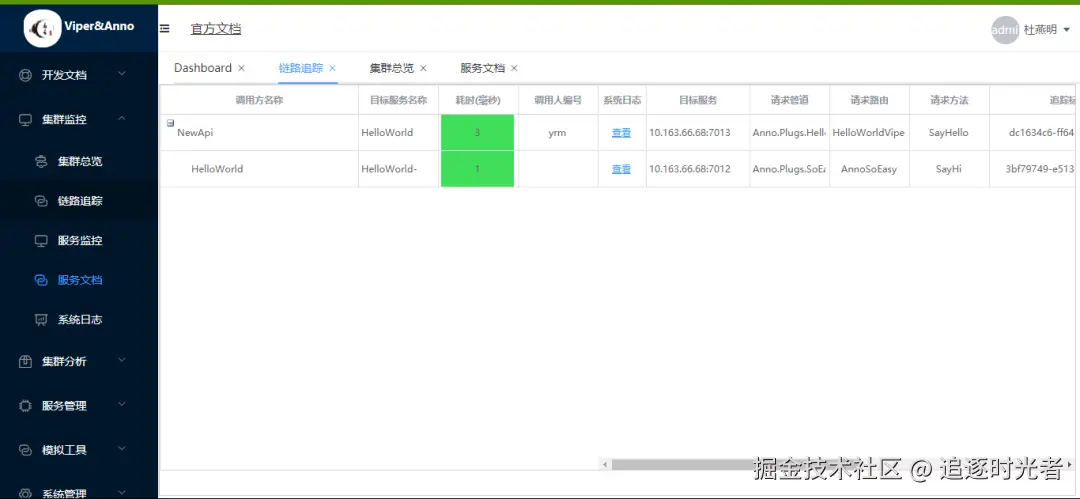Click the hamburger menu collapse icon

tap(164, 29)
